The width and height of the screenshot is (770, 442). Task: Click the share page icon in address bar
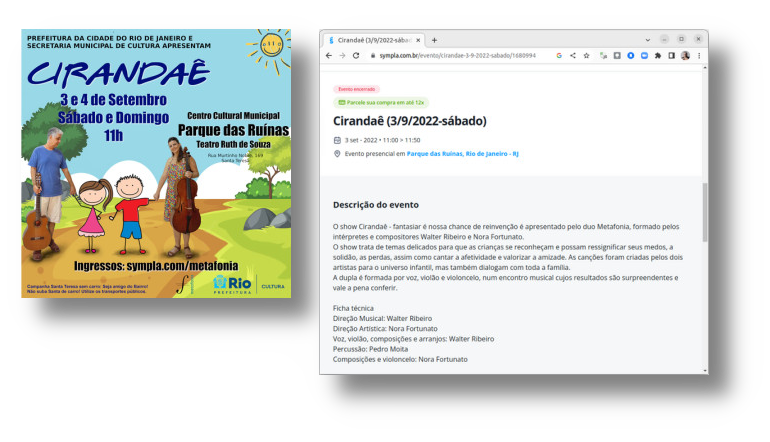tap(573, 56)
